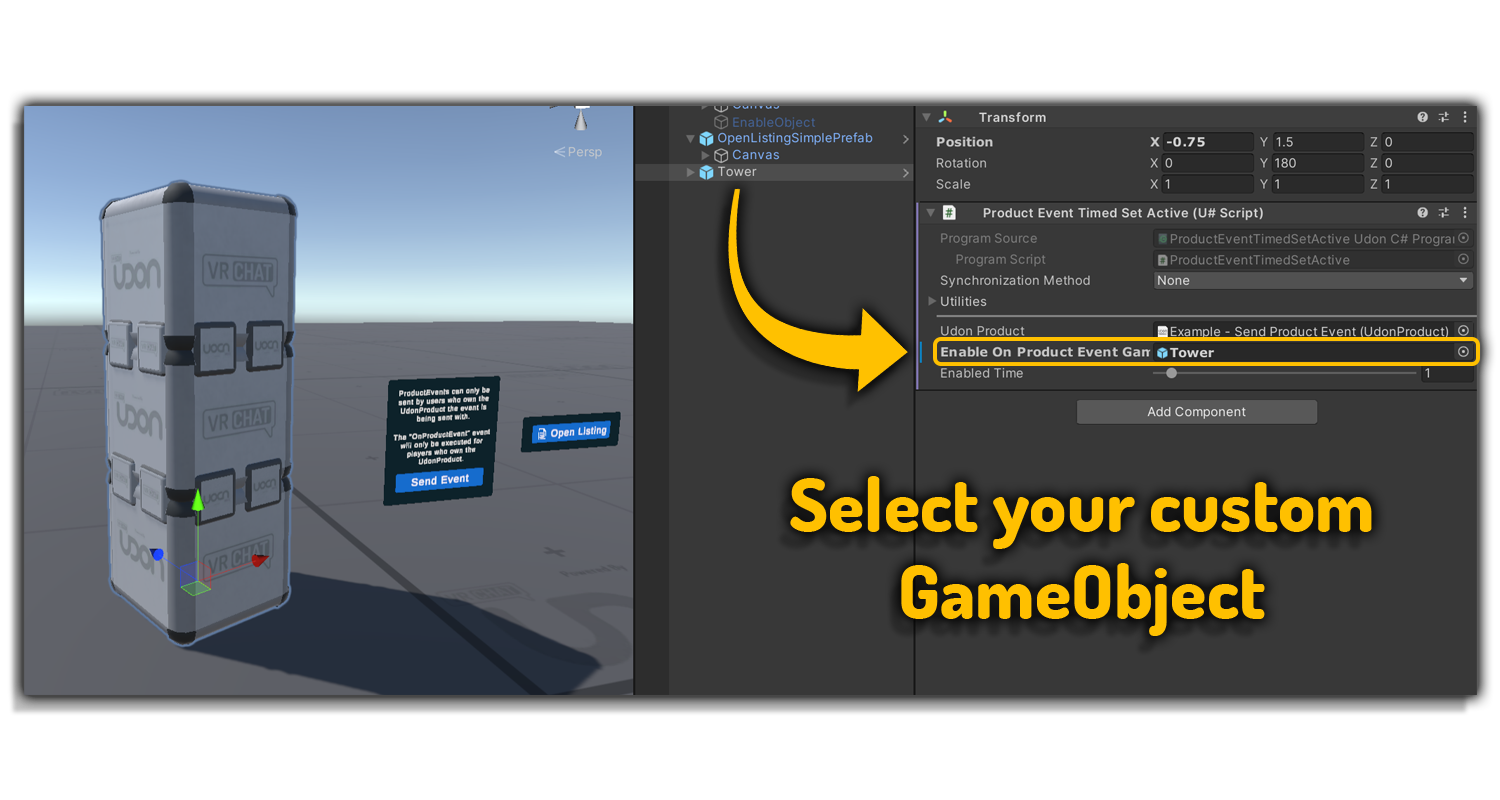Click the U# script component icon
1500x800 pixels.
tap(950, 213)
